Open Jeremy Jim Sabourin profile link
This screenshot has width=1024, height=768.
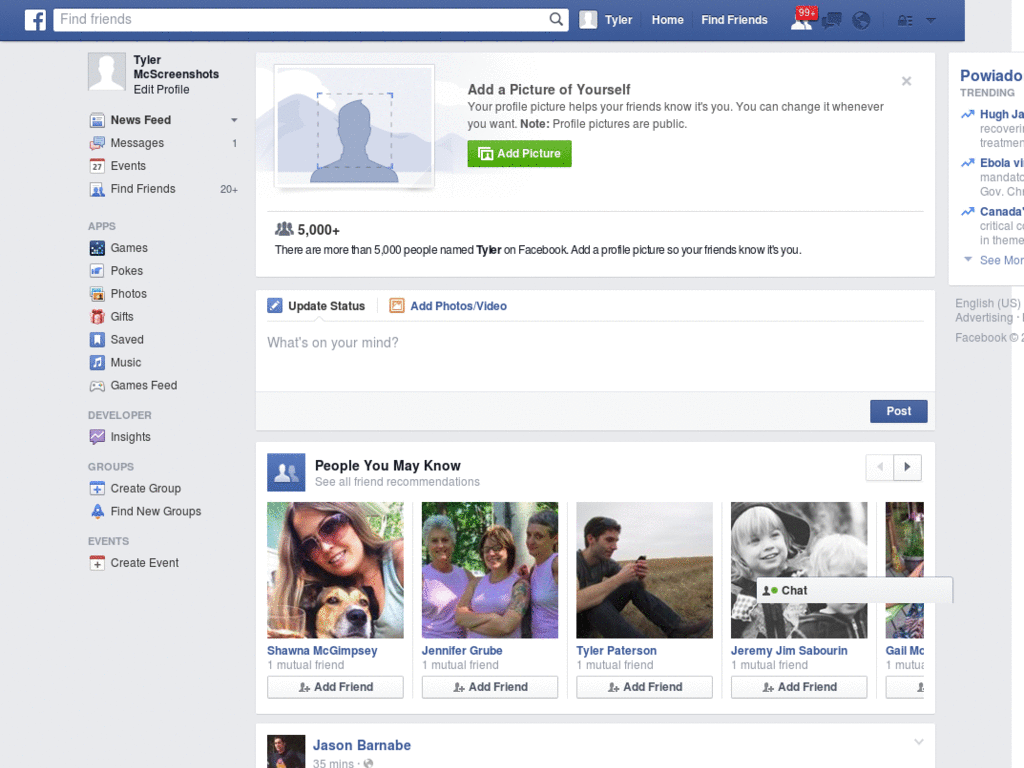click(789, 650)
